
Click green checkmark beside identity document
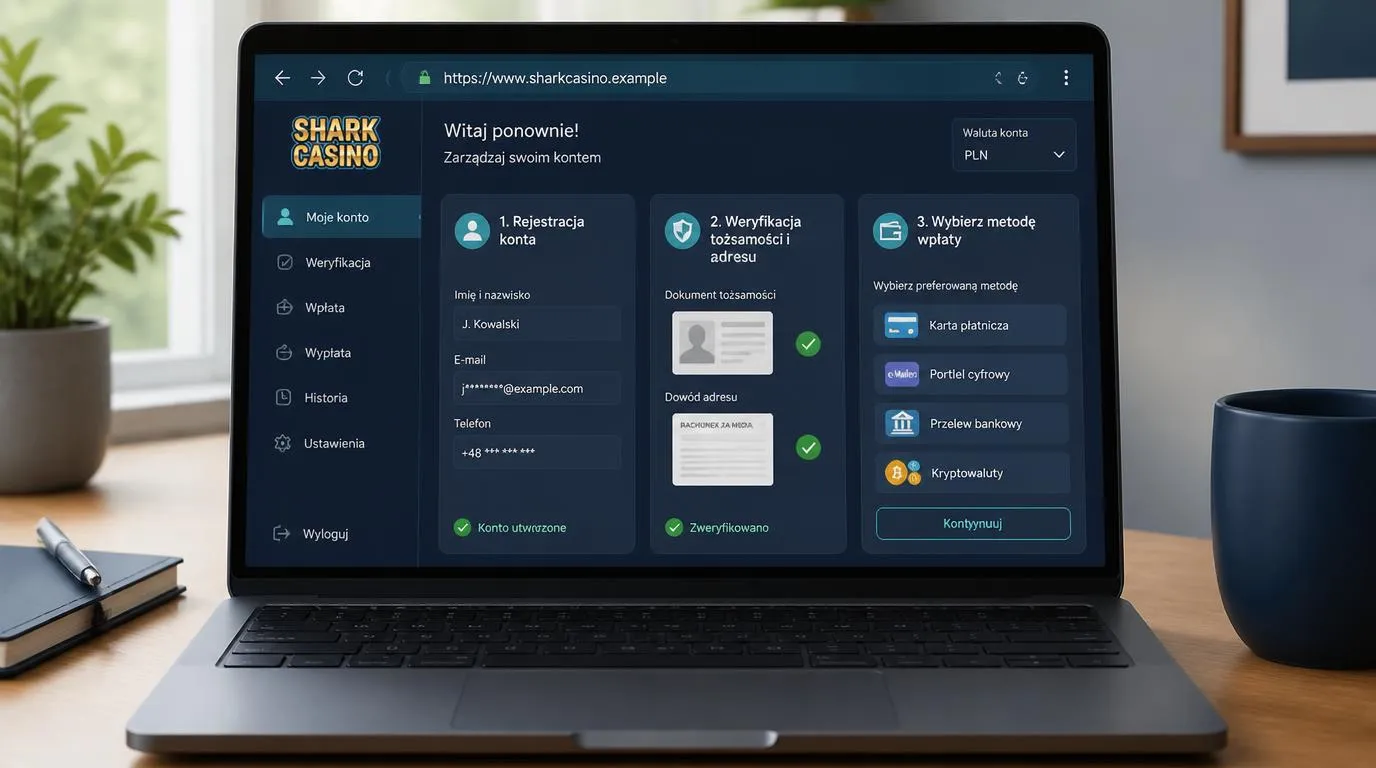point(808,344)
